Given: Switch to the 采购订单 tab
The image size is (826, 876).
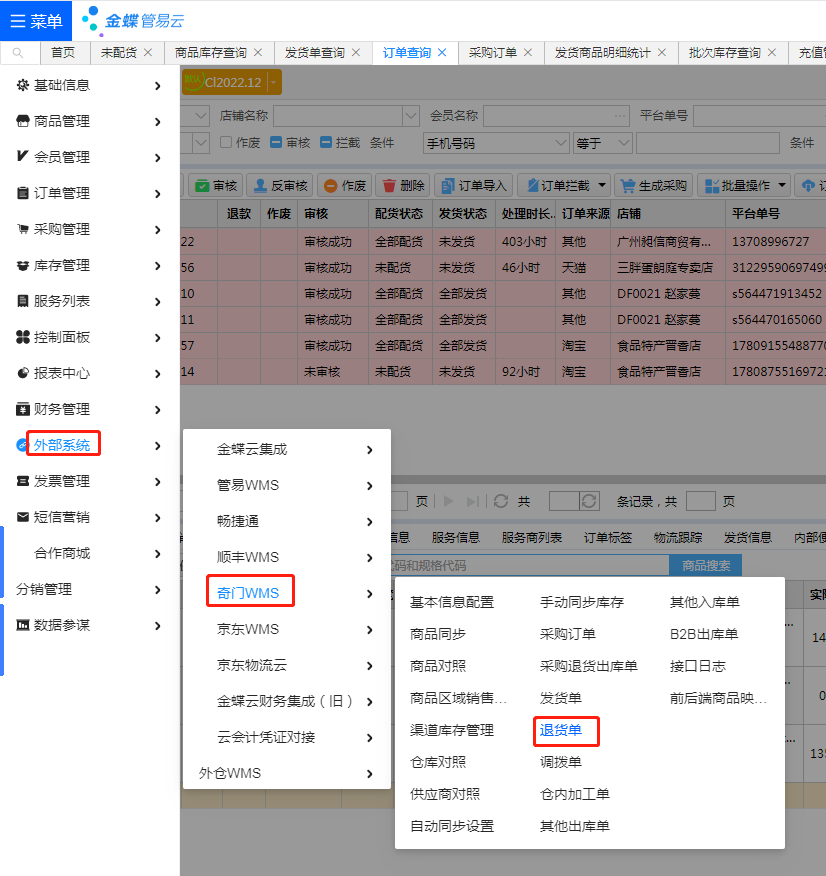Looking at the screenshot, I should (x=493, y=53).
